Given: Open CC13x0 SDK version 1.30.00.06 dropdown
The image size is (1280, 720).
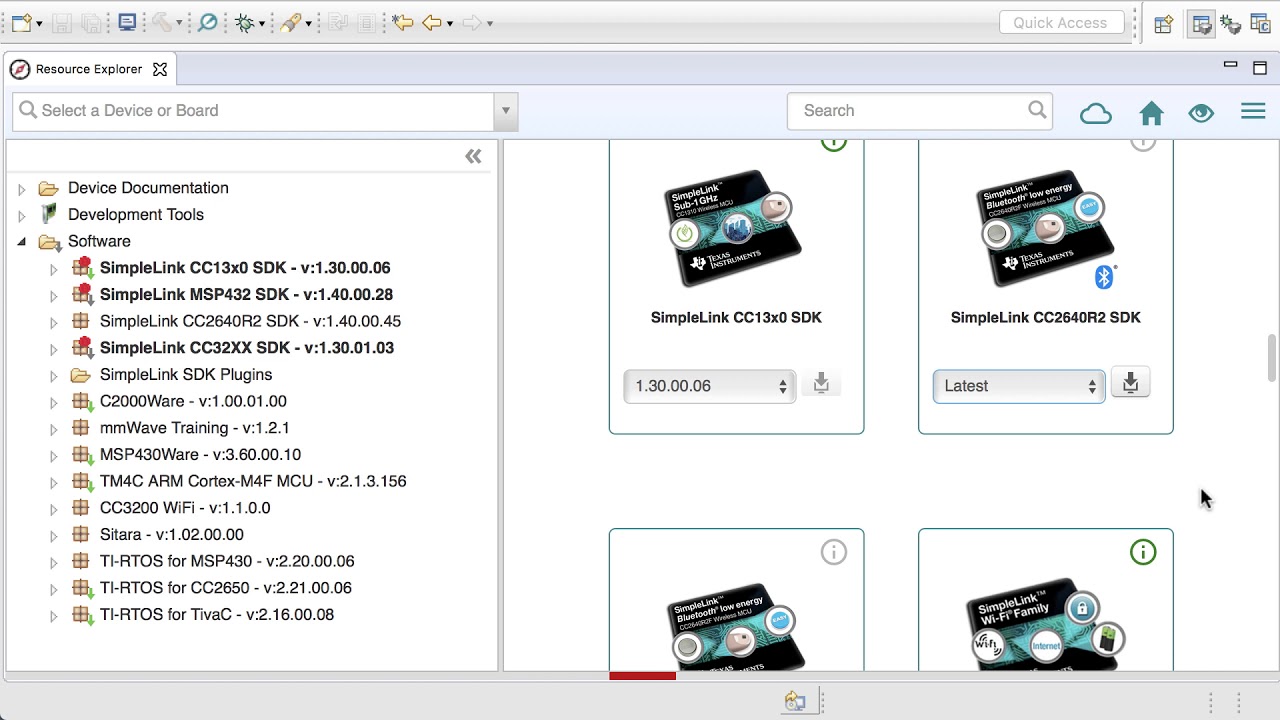Looking at the screenshot, I should [x=709, y=386].
